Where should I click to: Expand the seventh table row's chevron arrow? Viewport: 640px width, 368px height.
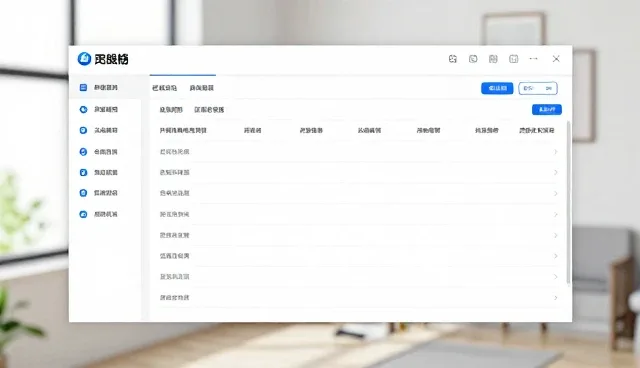click(556, 277)
